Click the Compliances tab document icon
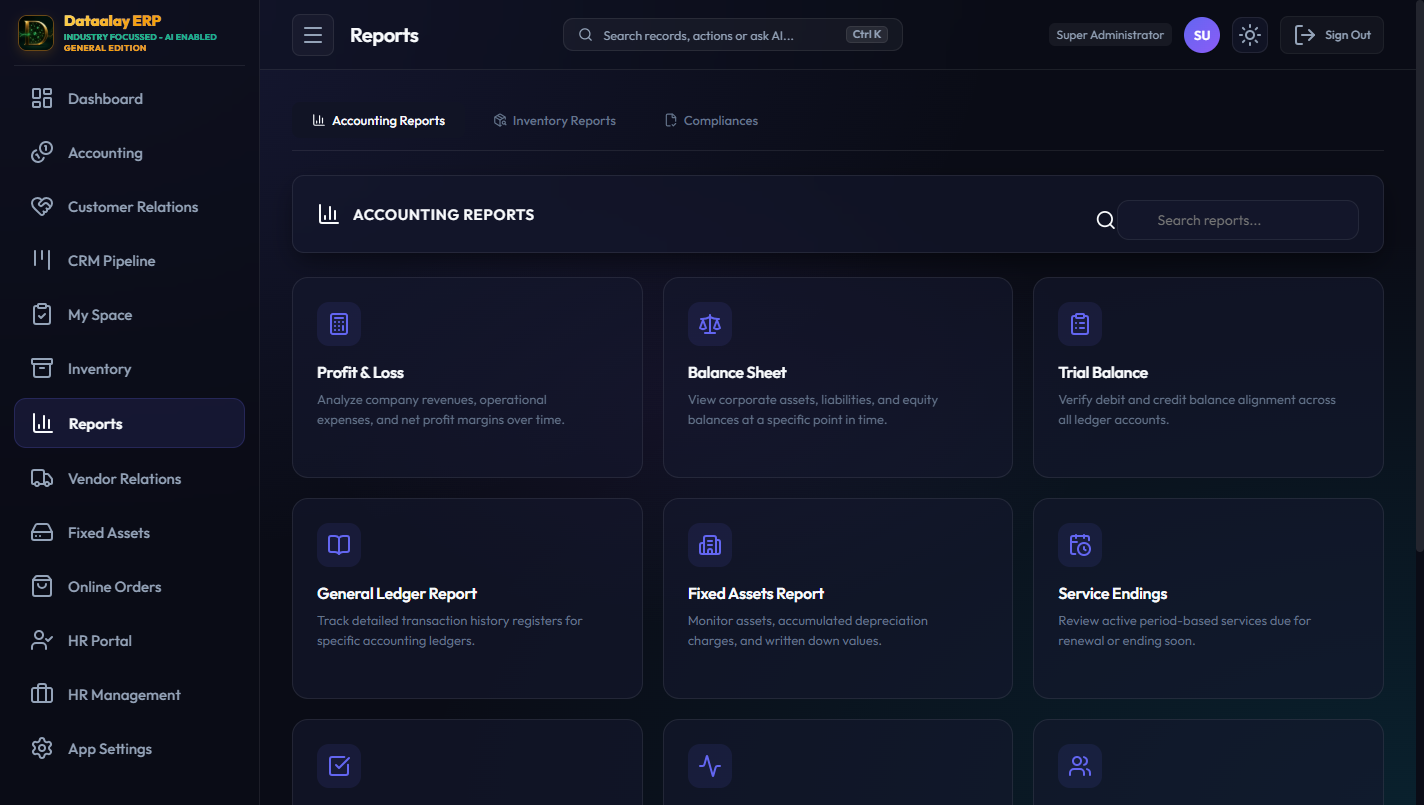The width and height of the screenshot is (1424, 805). (x=671, y=121)
